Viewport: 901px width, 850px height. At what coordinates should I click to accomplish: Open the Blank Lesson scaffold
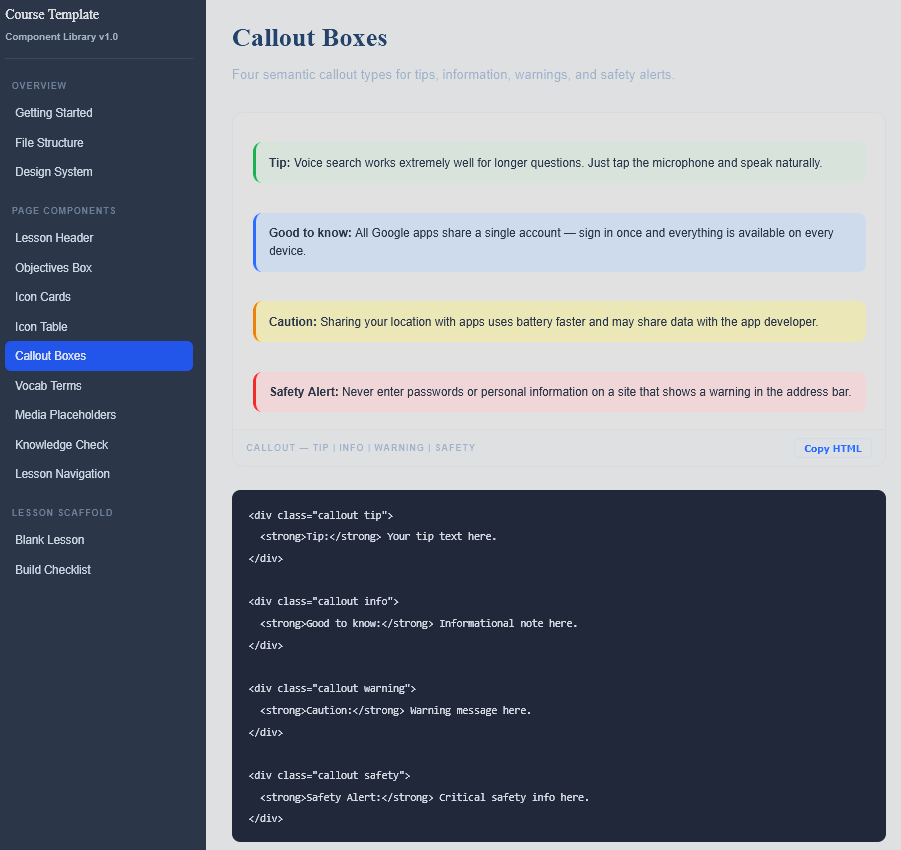(49, 540)
